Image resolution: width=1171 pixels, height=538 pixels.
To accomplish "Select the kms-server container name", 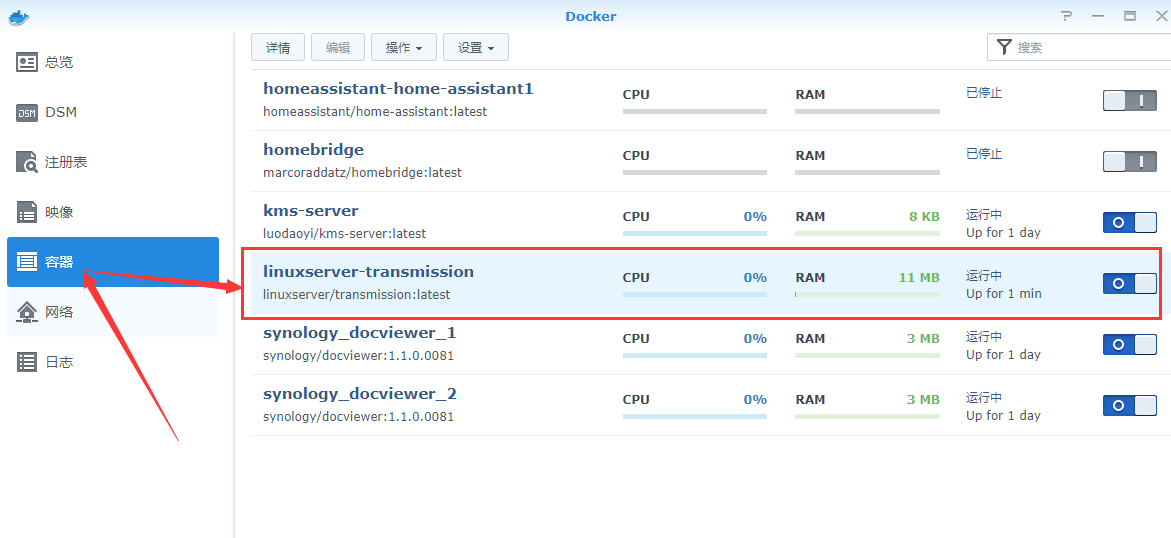I will 311,211.
